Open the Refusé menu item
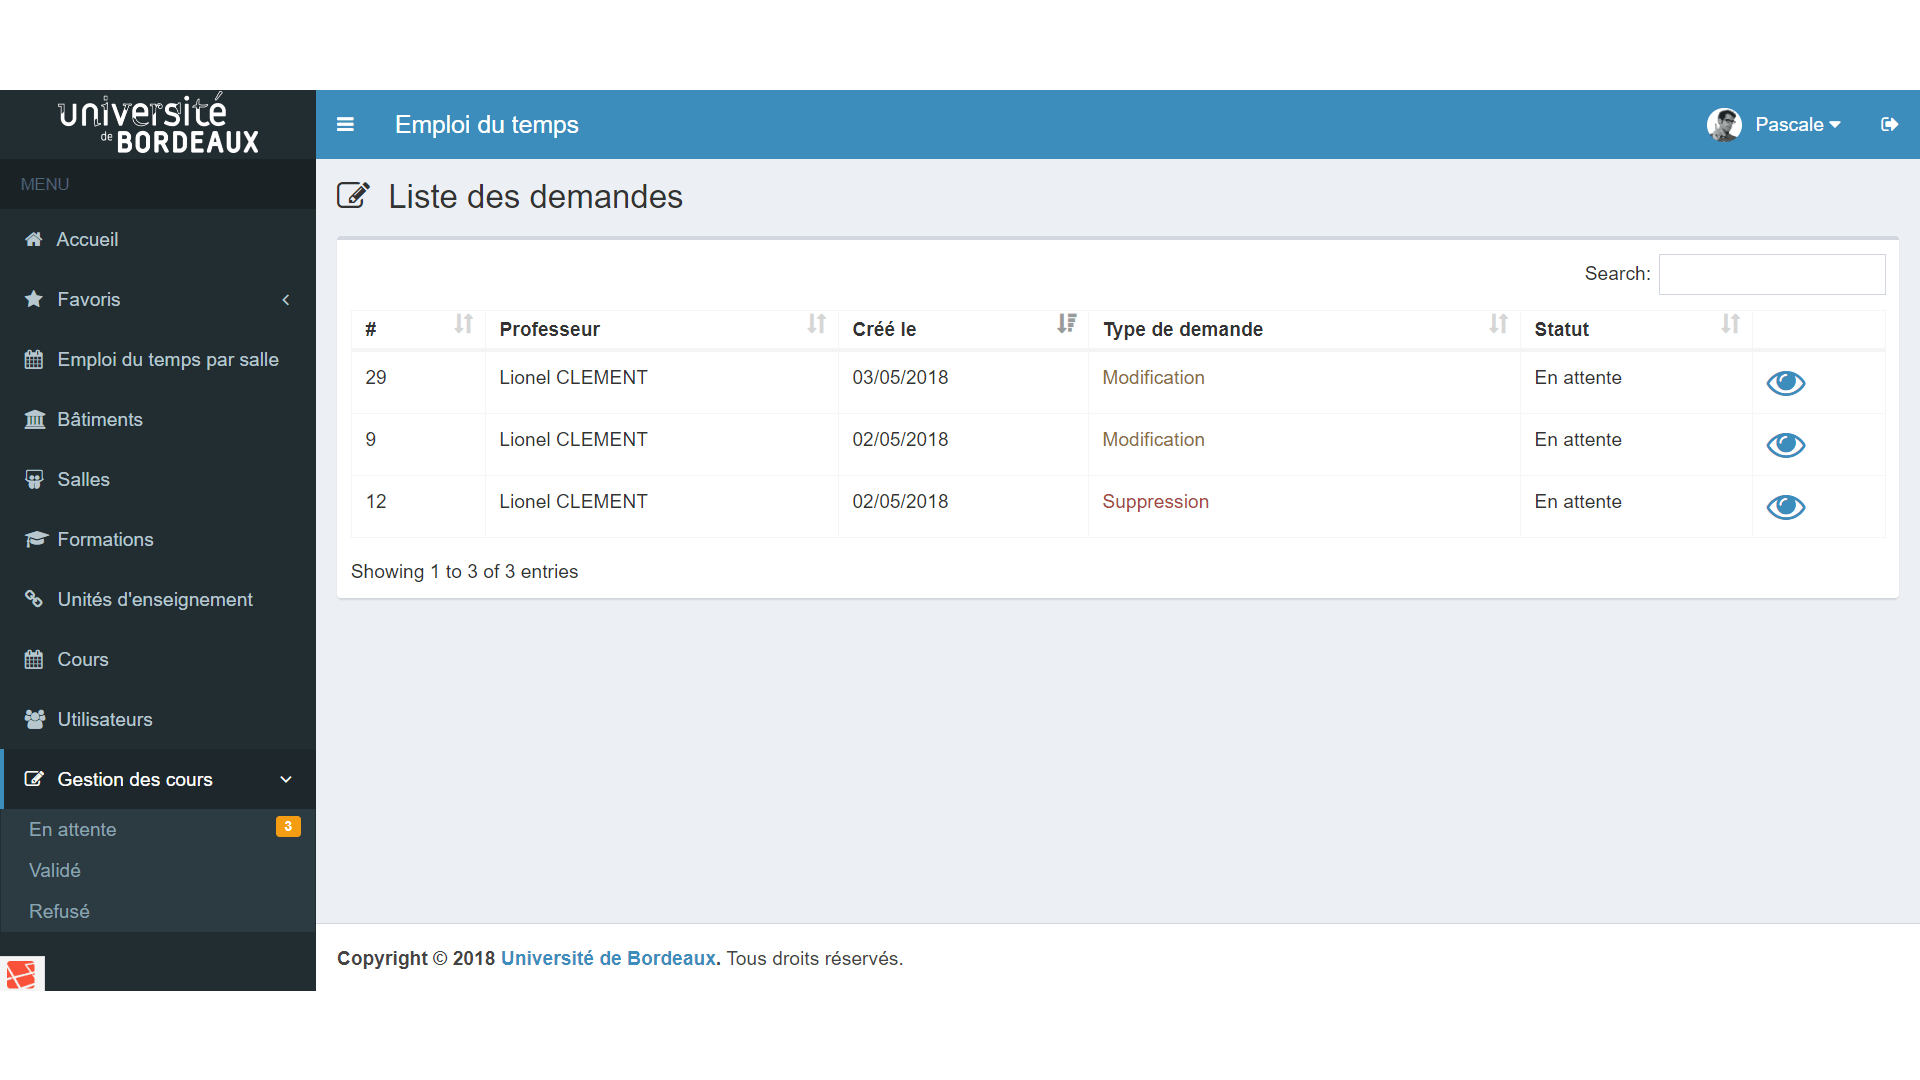Image resolution: width=1920 pixels, height=1080 pixels. (59, 911)
